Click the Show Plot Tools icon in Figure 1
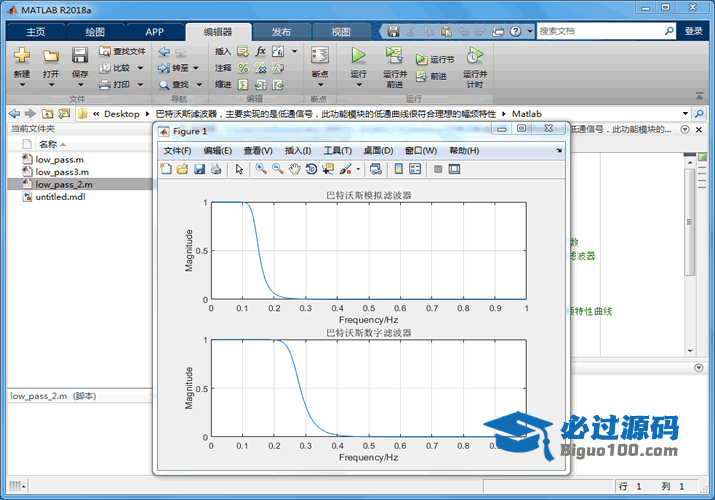Screen dimensions: 715x500 [x=454, y=169]
